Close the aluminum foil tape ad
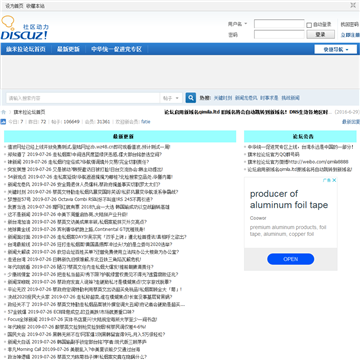Image resolution: width=360 pixels, height=360 pixels. (x=334, y=180)
